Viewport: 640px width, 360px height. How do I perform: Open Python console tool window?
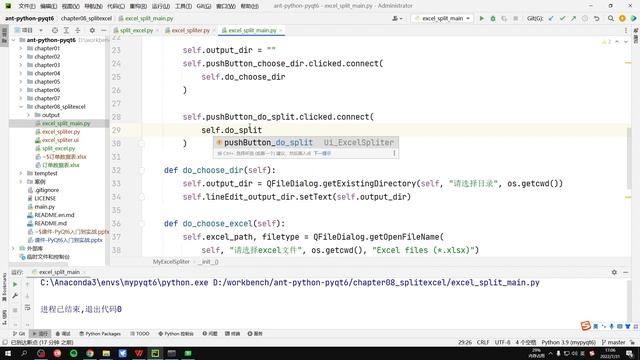click(176, 334)
